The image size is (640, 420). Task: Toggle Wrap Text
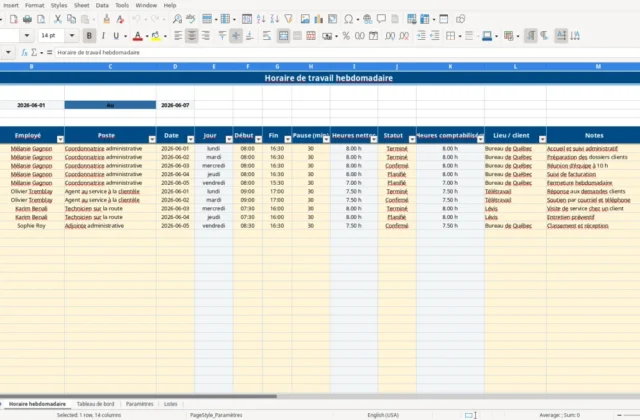click(267, 36)
